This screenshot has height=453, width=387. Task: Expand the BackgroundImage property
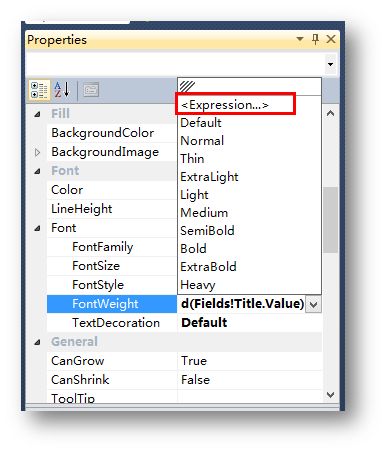(37, 152)
